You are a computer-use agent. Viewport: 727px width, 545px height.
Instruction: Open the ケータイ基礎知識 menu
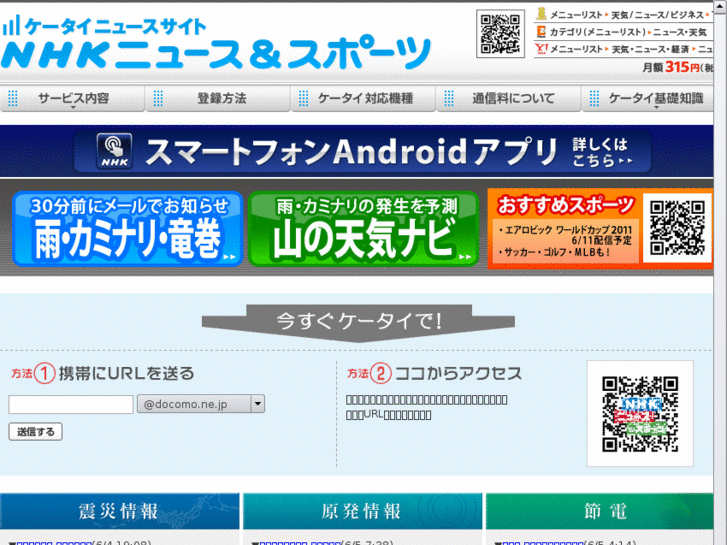(x=648, y=98)
